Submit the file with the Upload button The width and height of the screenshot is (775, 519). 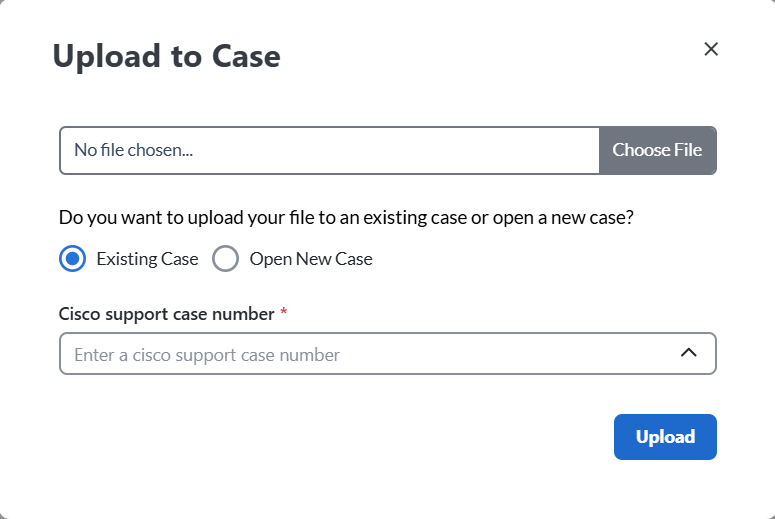665,437
